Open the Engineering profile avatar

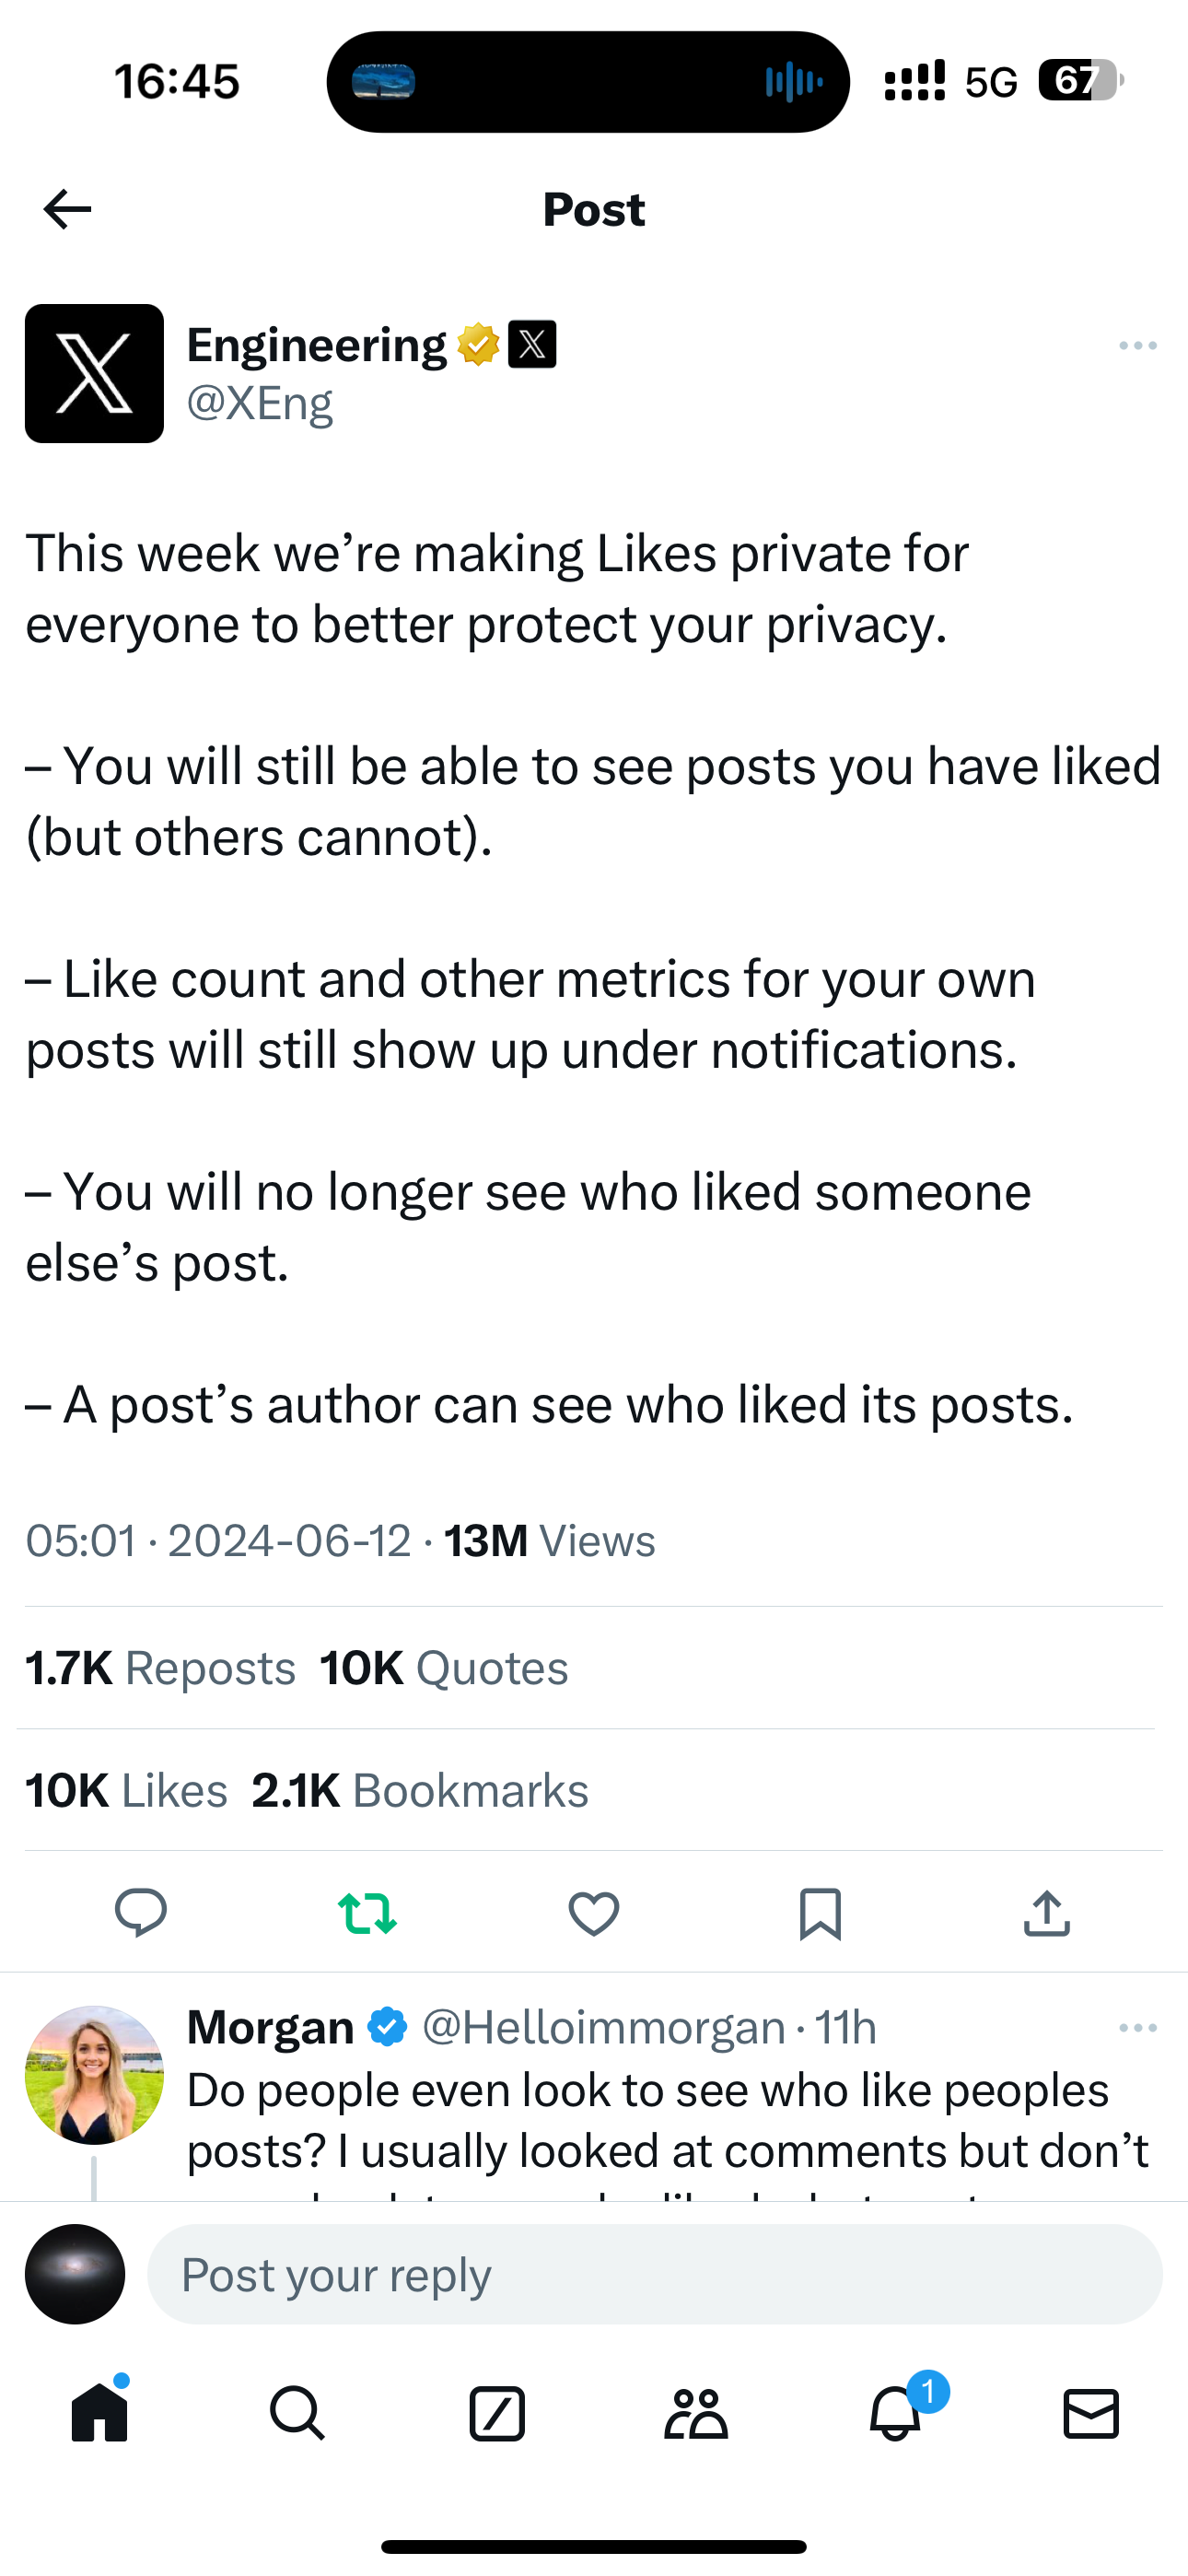click(94, 374)
